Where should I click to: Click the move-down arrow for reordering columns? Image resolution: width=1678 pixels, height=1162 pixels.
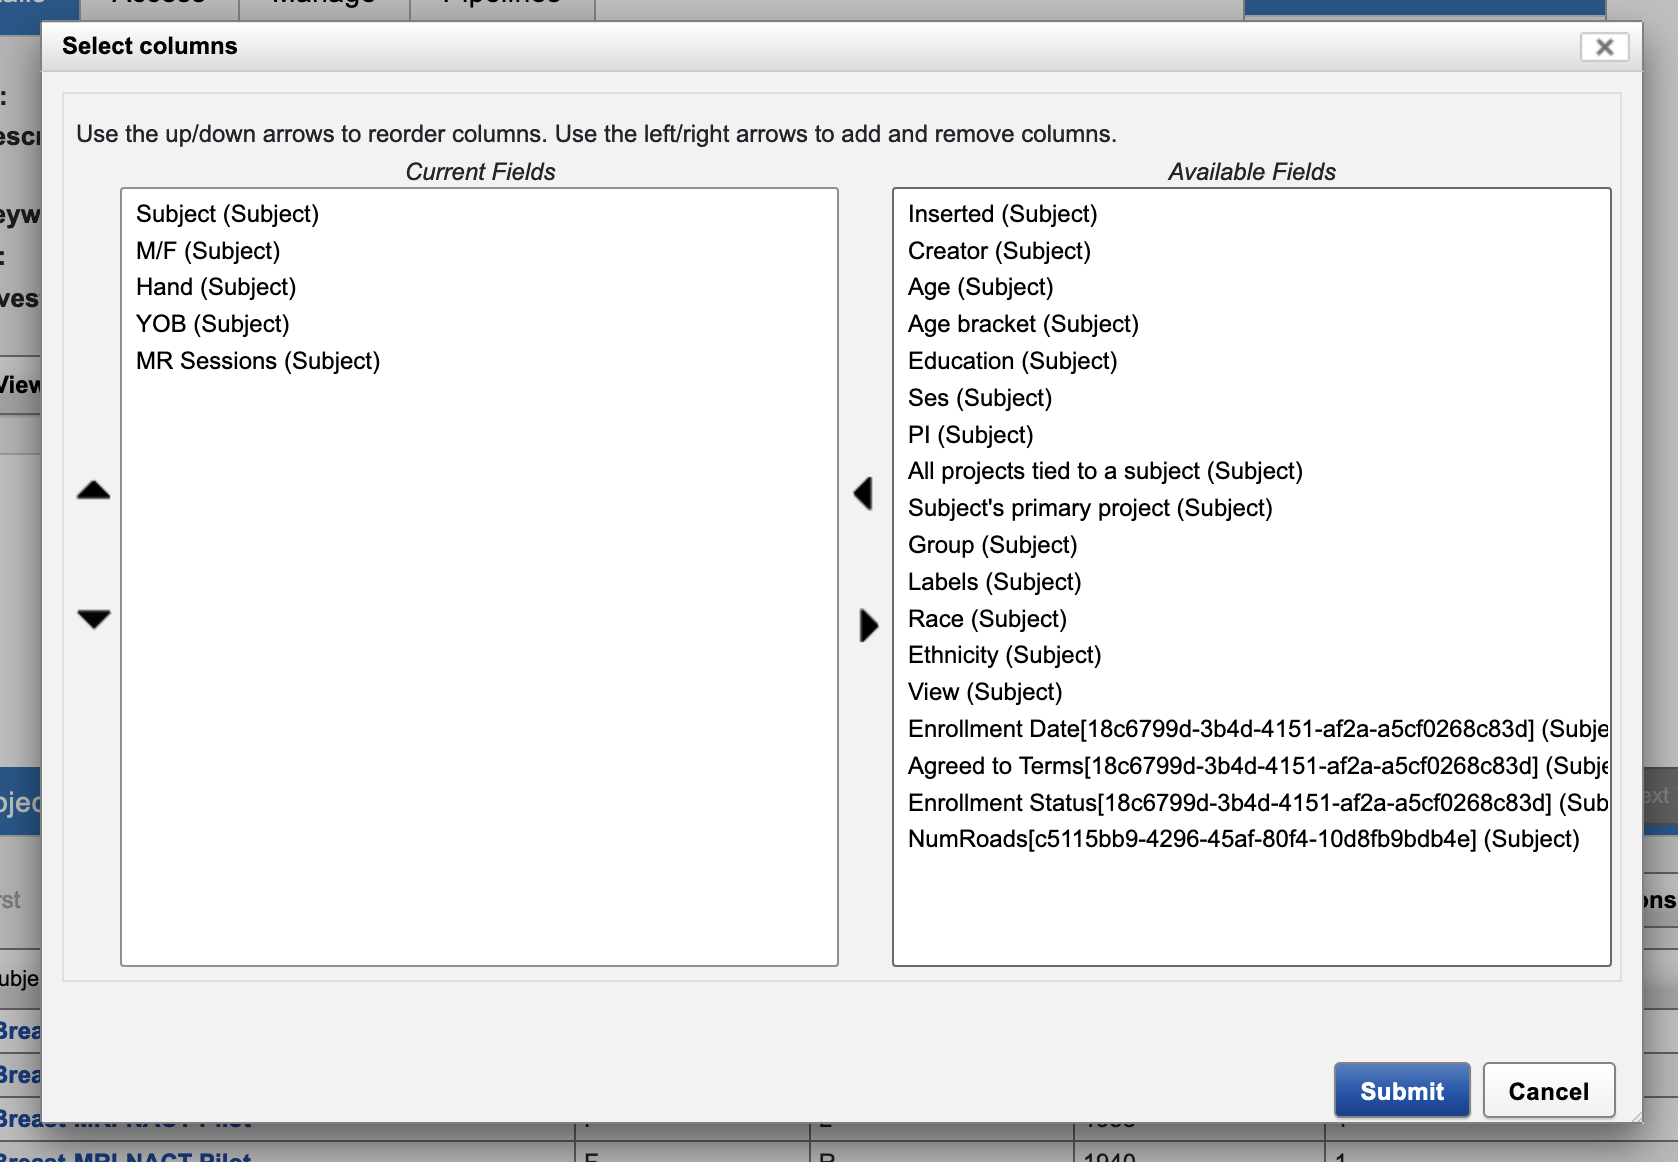[94, 619]
